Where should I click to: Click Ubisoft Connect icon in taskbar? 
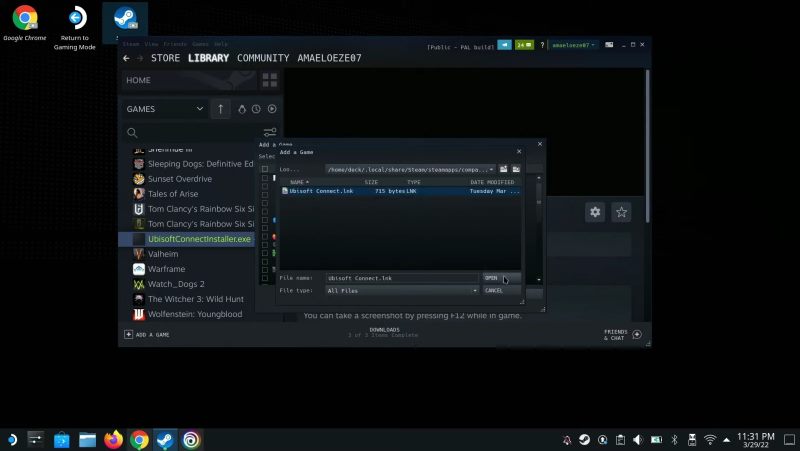pyautogui.click(x=191, y=440)
